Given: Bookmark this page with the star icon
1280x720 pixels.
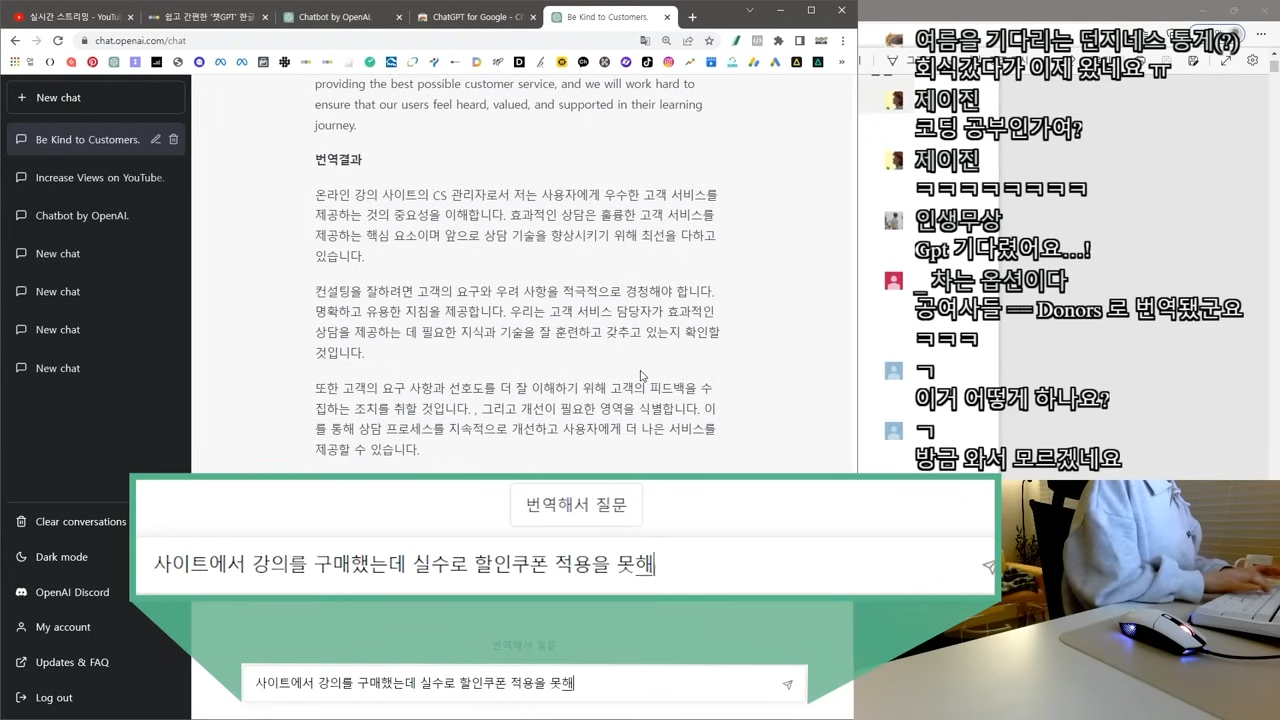Looking at the screenshot, I should click(x=710, y=41).
